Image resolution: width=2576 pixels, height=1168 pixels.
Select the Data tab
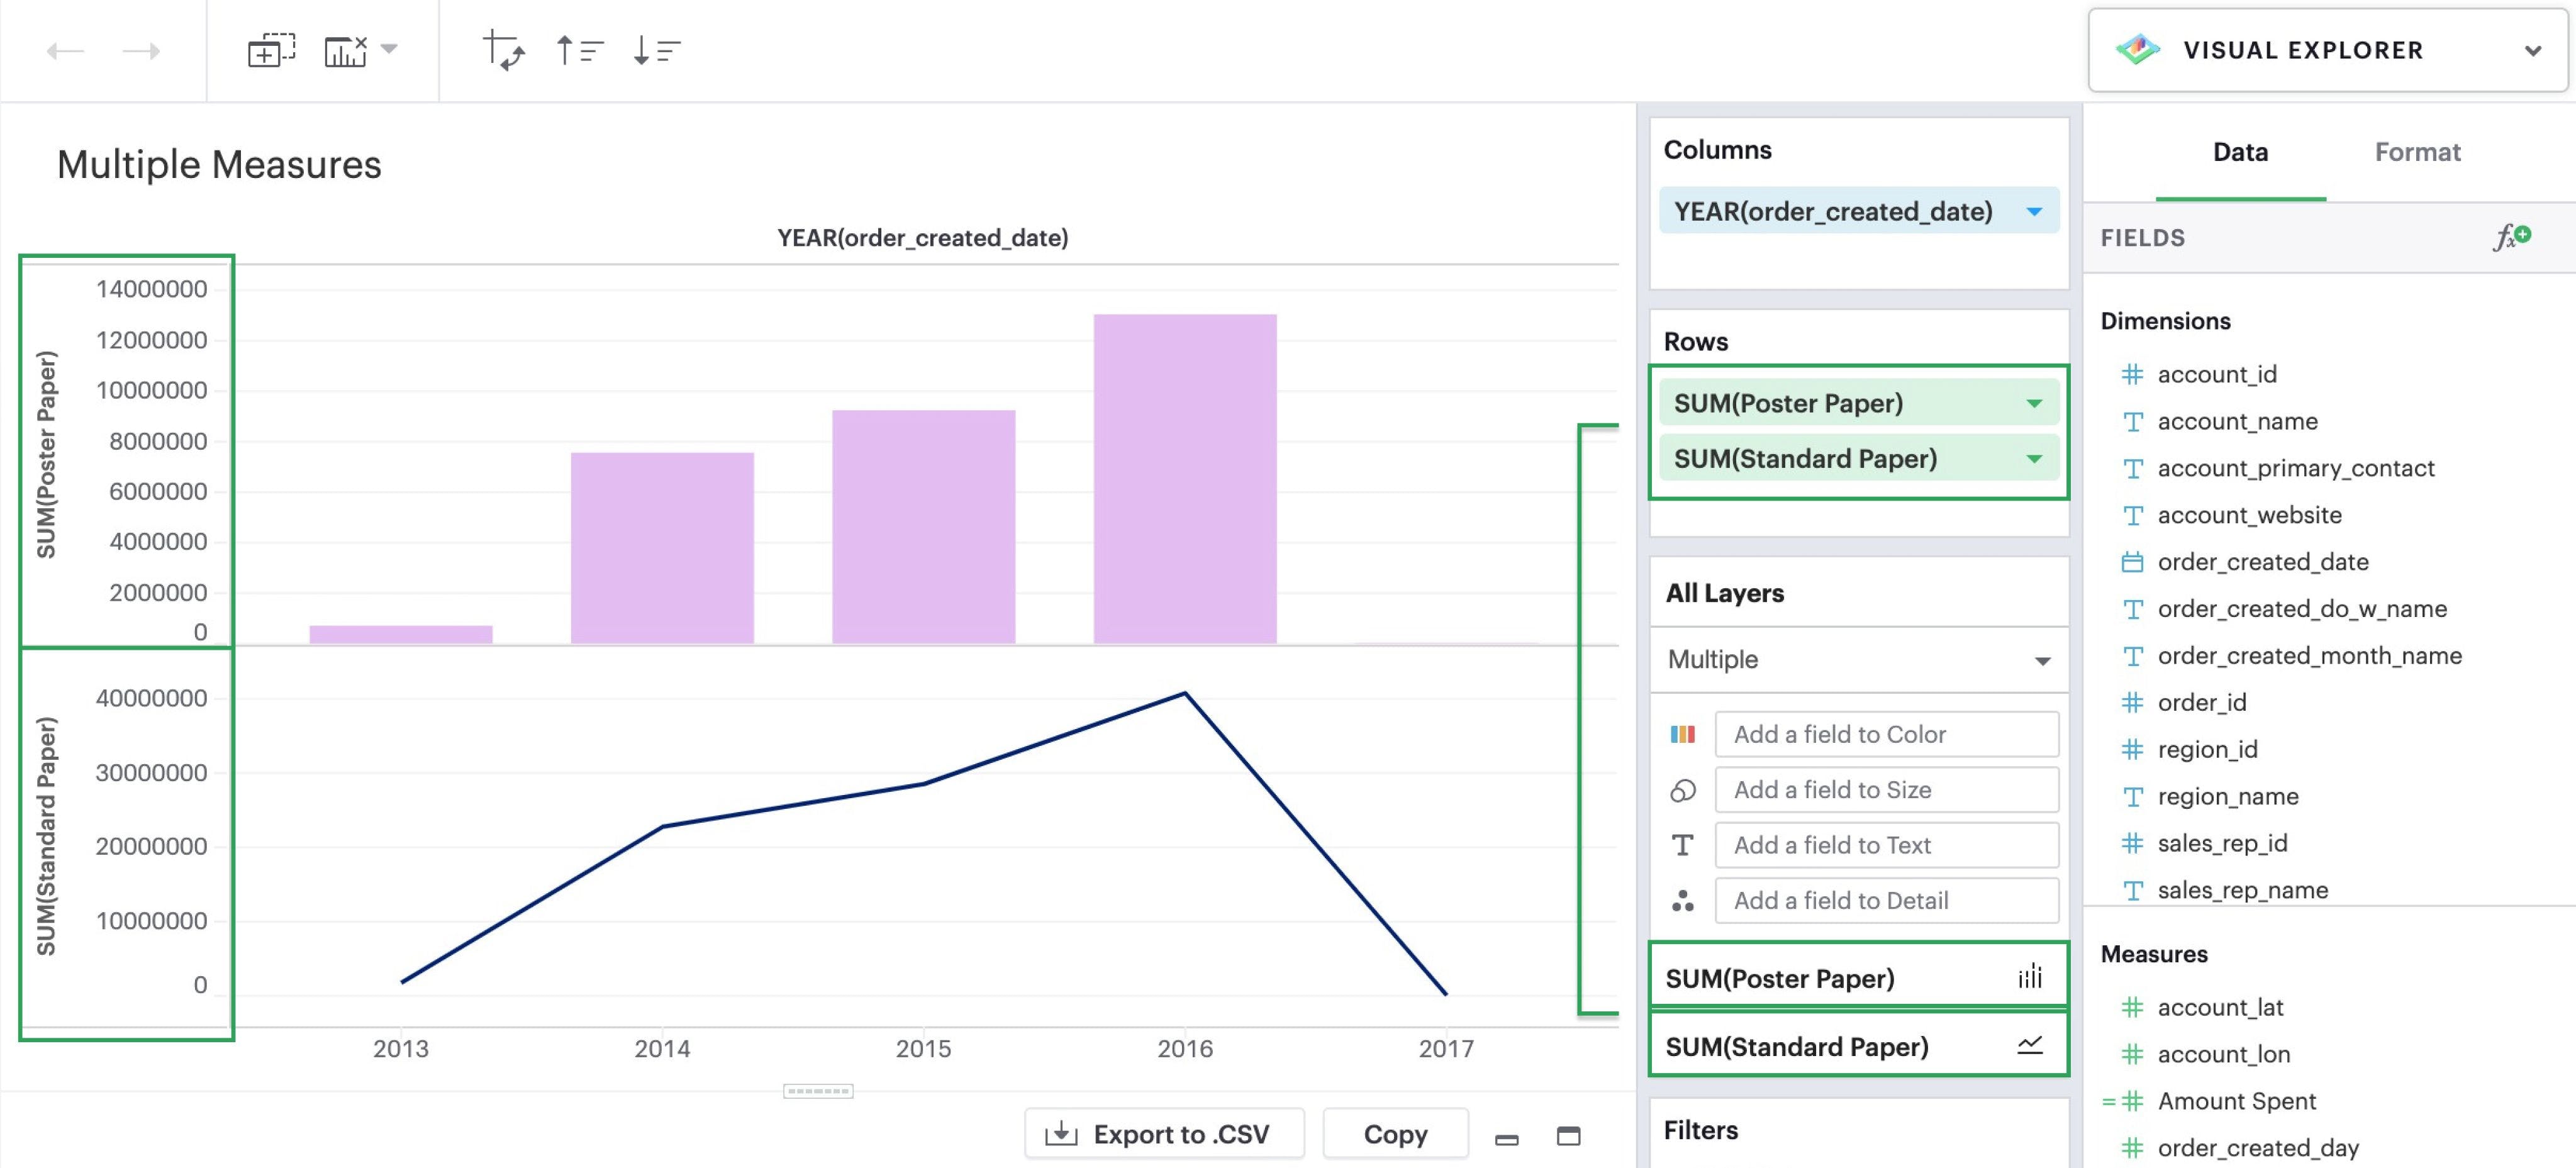point(2240,152)
